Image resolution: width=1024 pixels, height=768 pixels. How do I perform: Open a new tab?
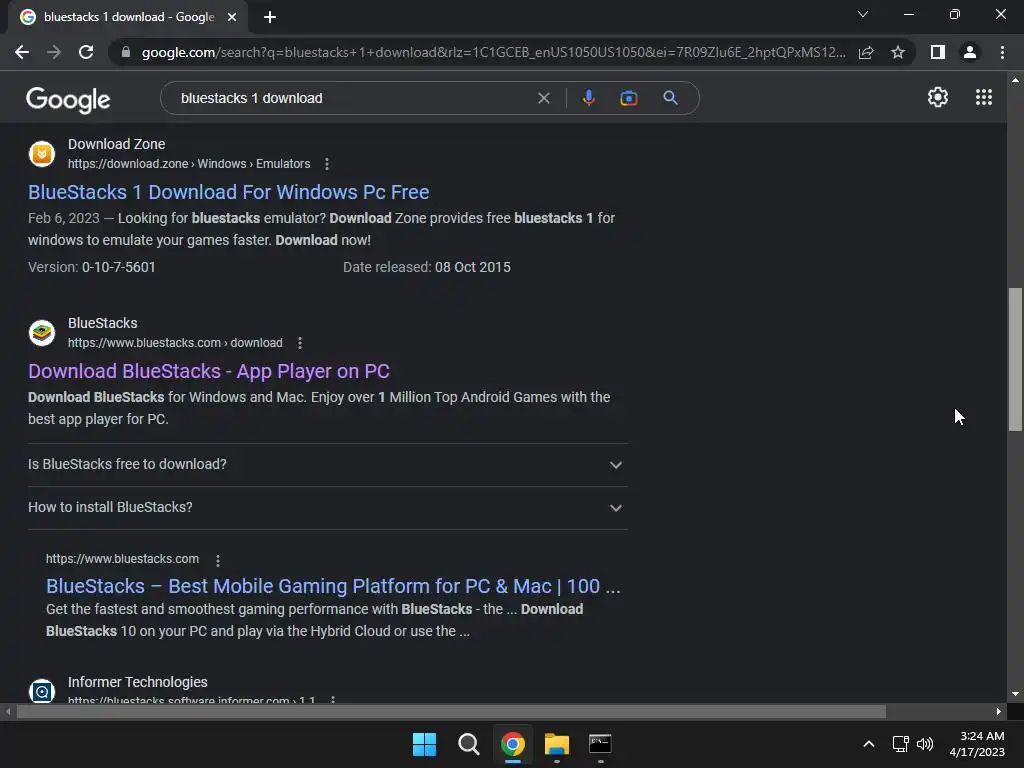pos(270,17)
